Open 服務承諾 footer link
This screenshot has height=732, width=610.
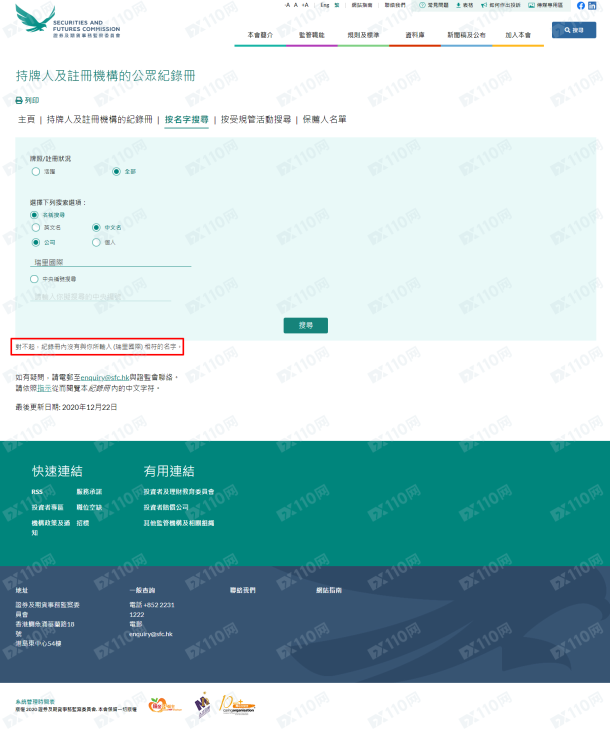click(x=89, y=492)
